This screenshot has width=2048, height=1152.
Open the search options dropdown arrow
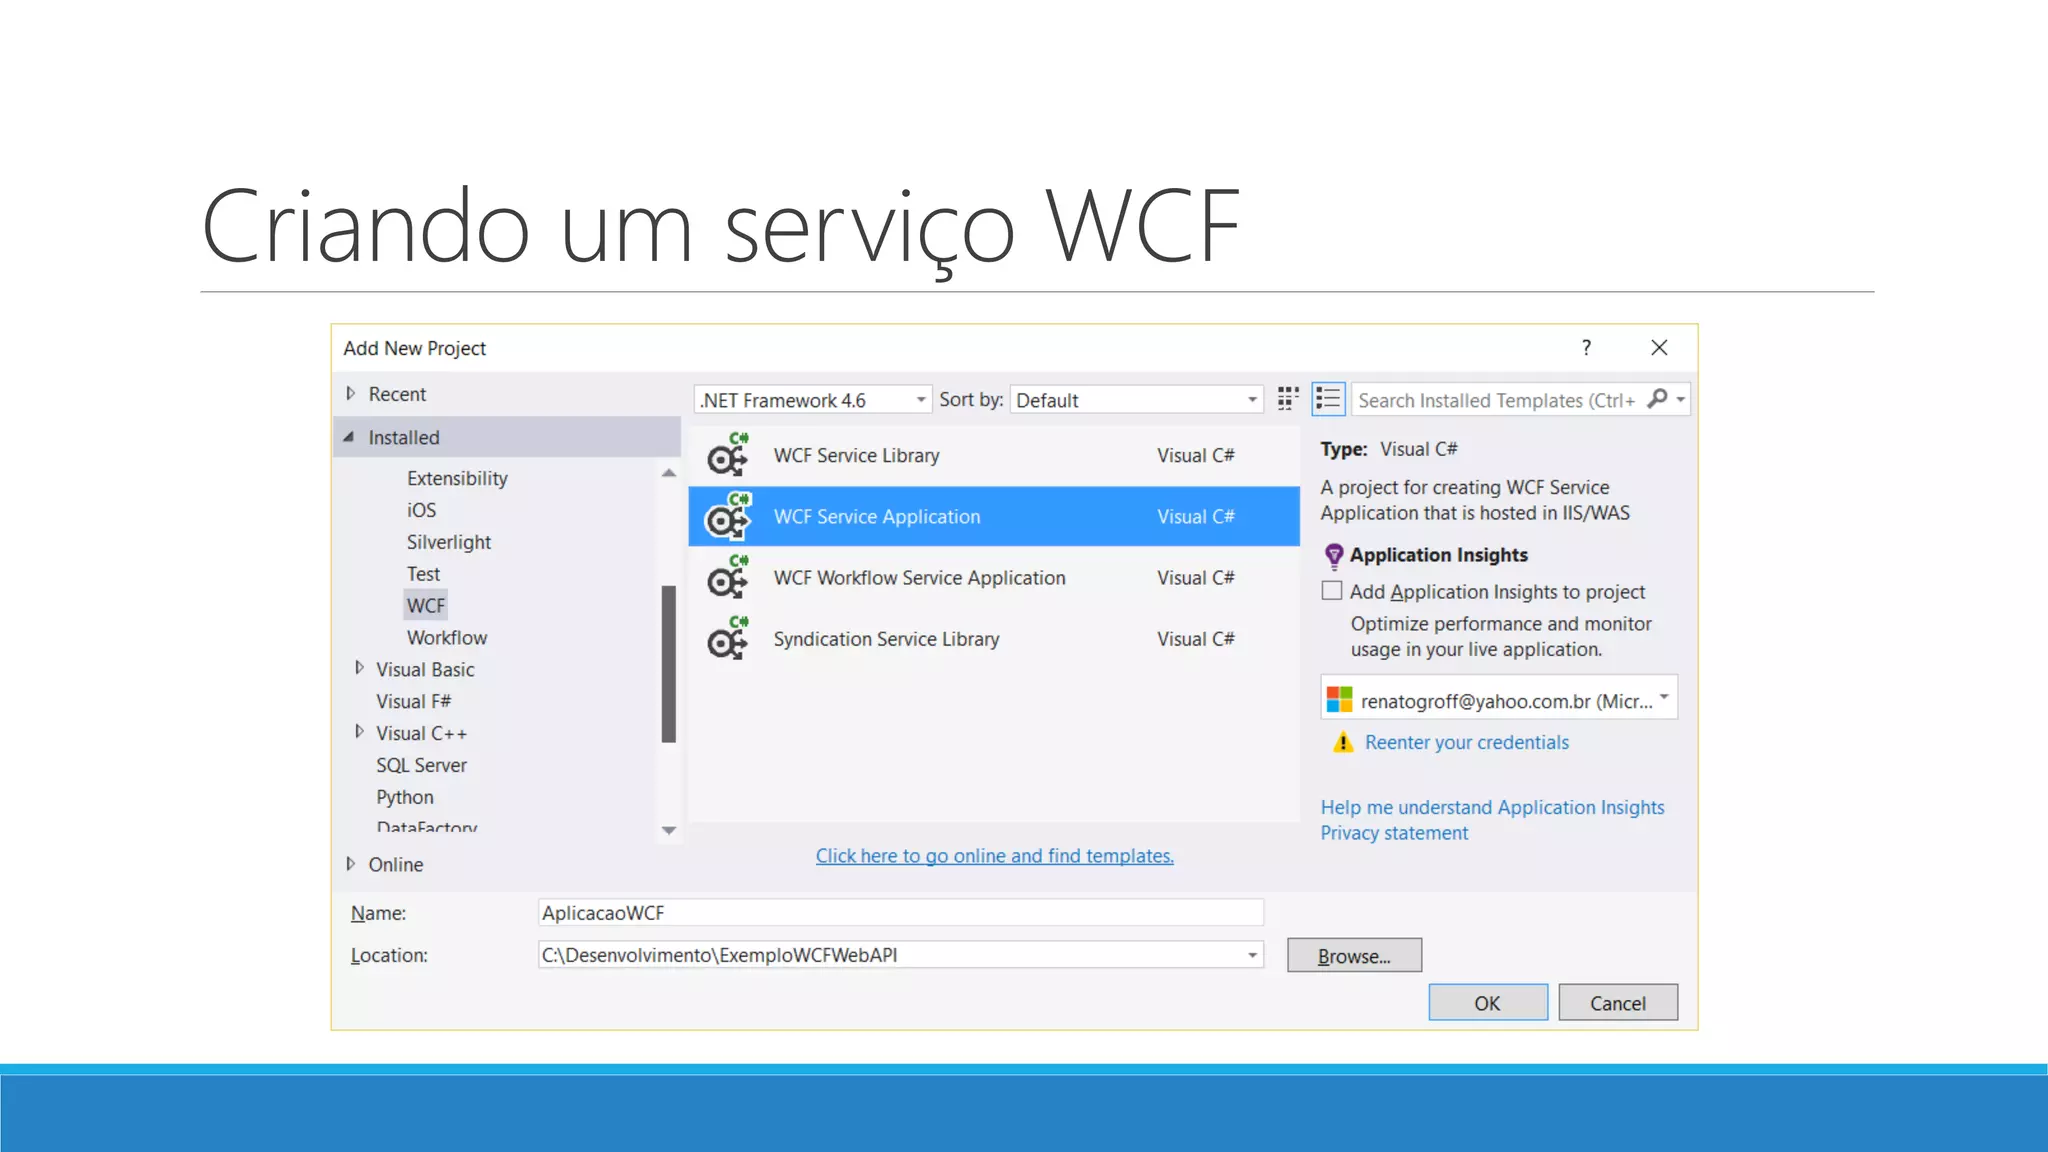tap(1681, 399)
